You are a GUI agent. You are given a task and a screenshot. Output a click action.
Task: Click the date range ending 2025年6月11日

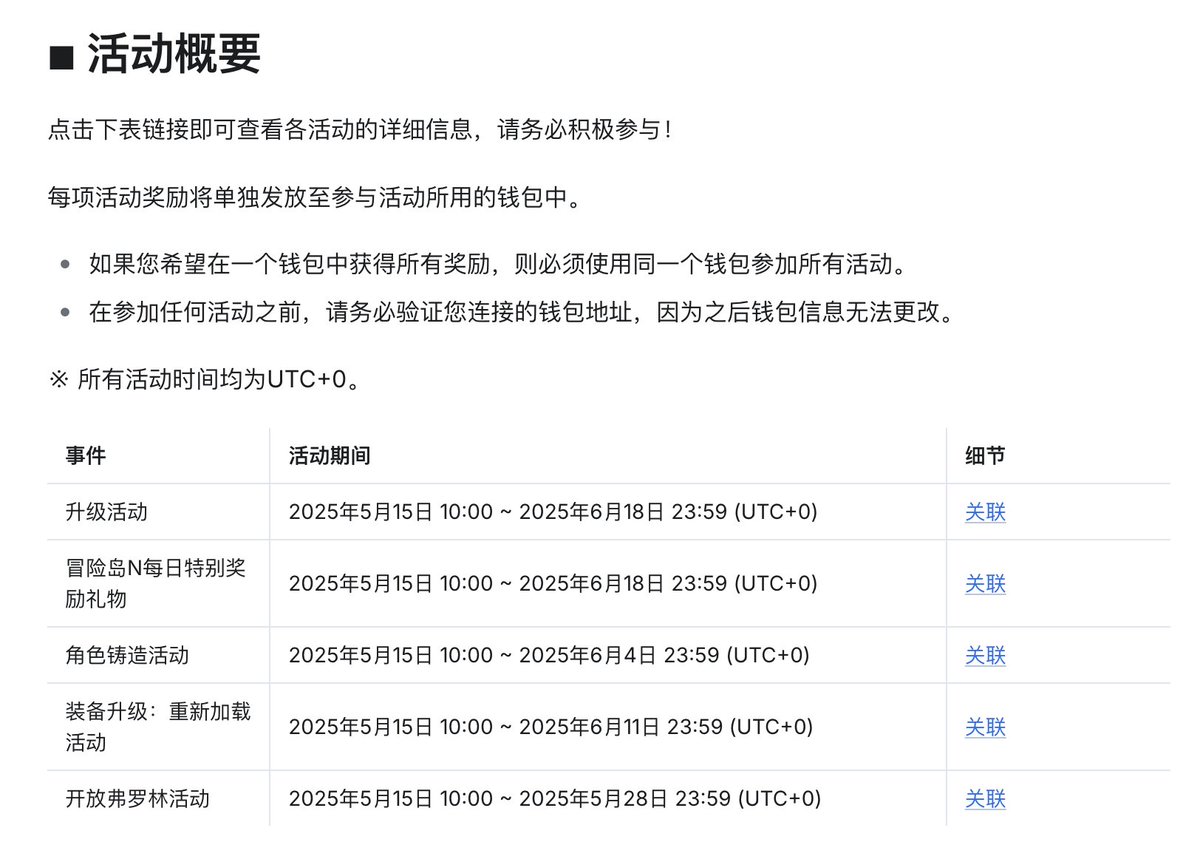[x=551, y=727]
